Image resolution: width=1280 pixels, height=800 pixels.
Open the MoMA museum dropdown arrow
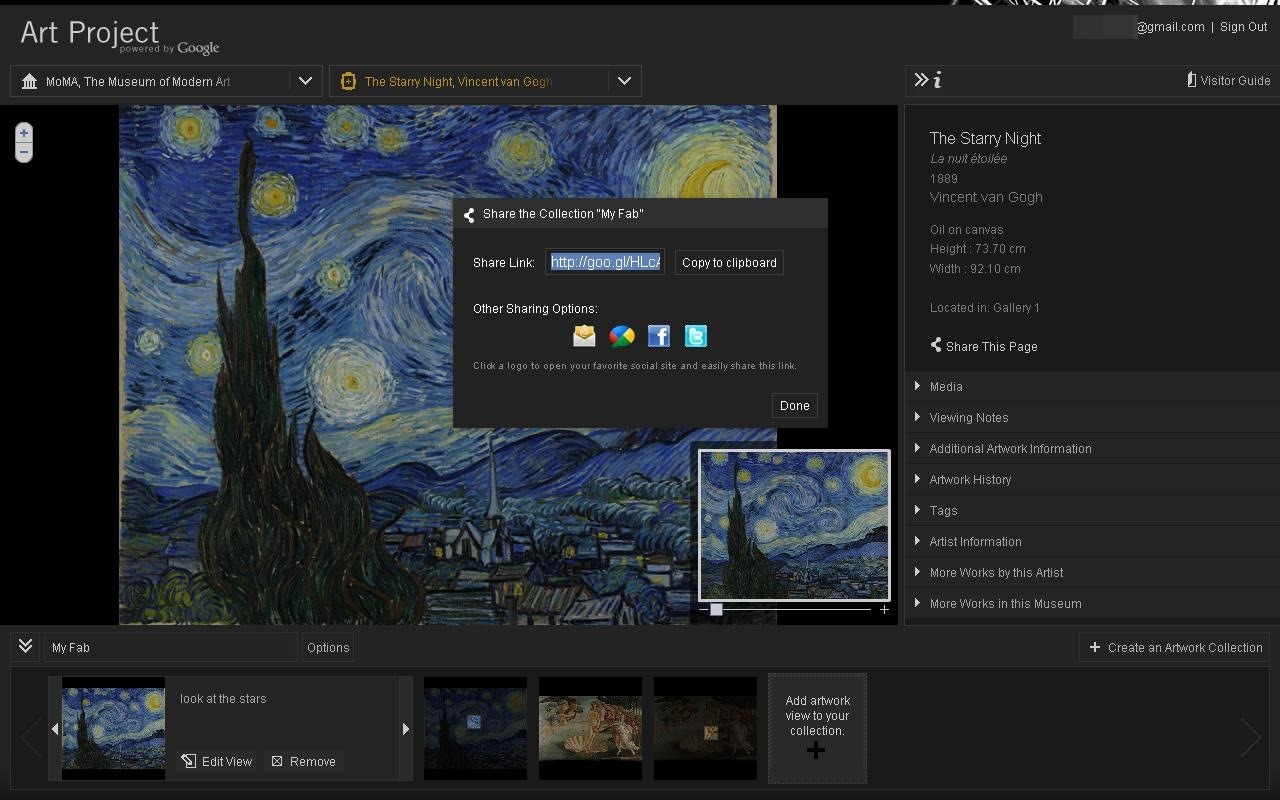(x=306, y=81)
